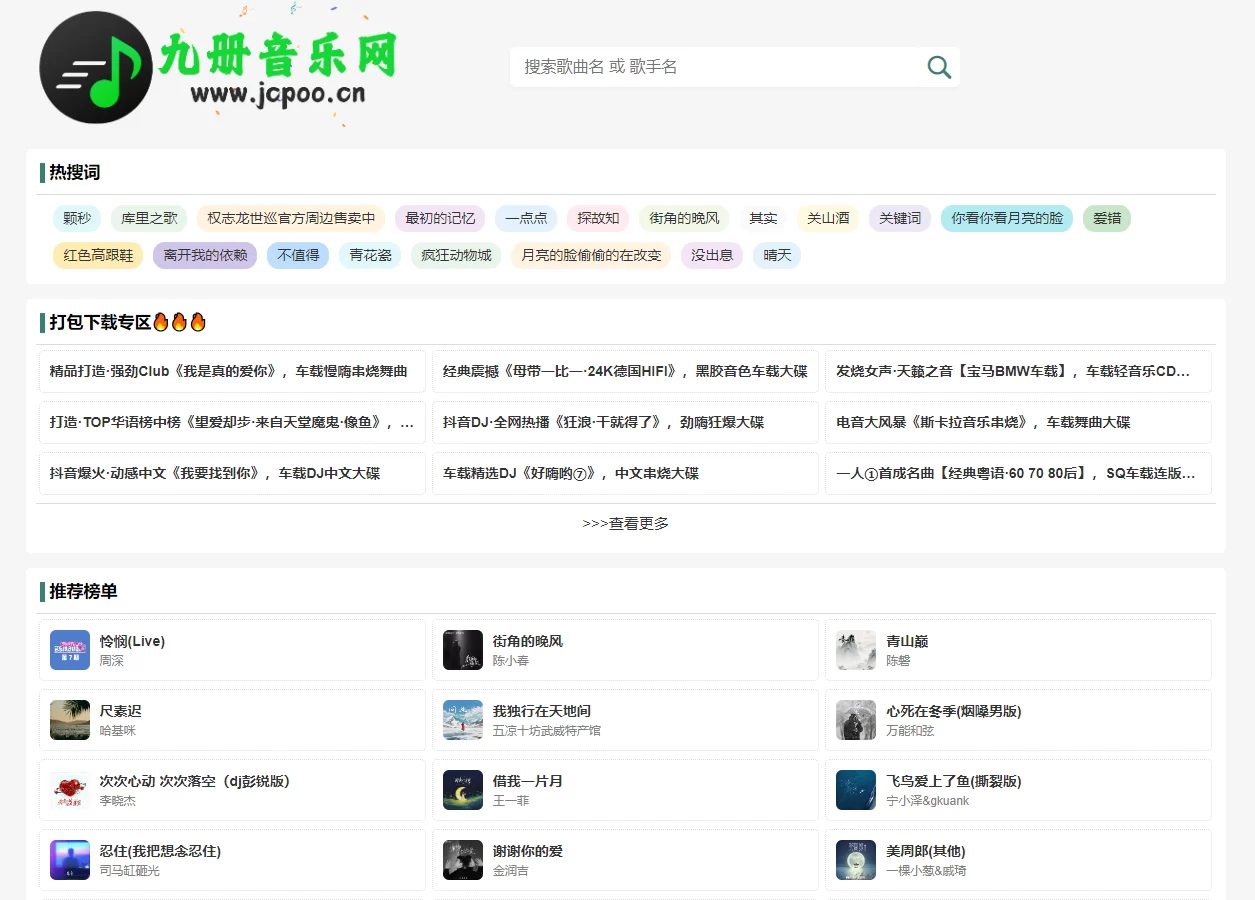This screenshot has width=1255, height=900.
Task: Select the hot word 疯狂动物城
Action: click(455, 255)
